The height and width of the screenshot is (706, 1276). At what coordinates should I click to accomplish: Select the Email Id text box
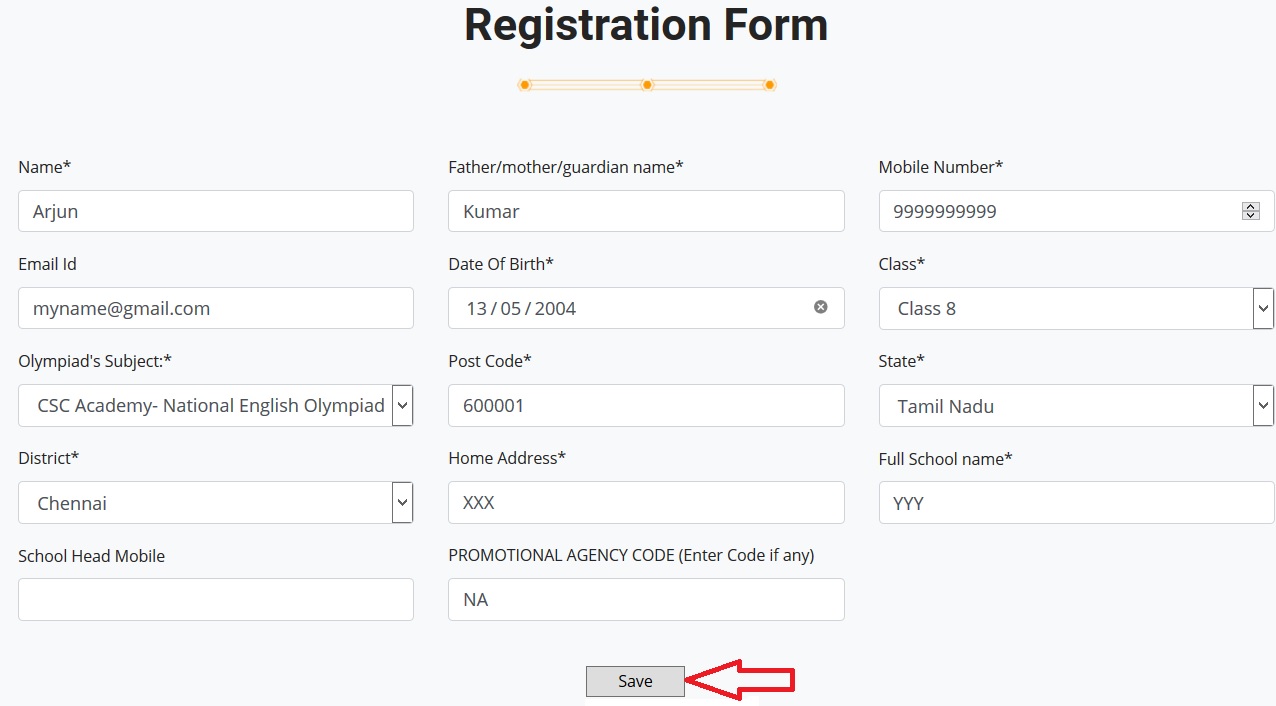[215, 308]
